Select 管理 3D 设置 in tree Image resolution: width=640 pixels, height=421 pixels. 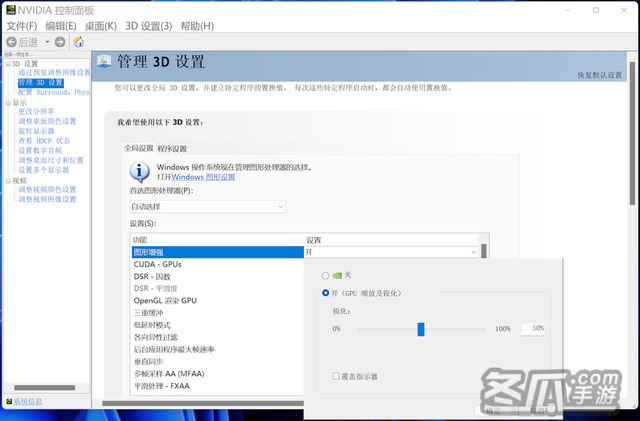[x=40, y=82]
